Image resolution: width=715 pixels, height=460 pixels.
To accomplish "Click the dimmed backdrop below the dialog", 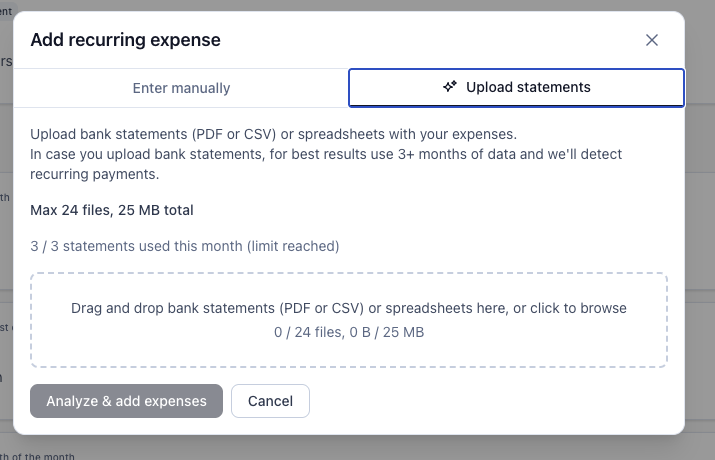I will (x=400, y=448).
